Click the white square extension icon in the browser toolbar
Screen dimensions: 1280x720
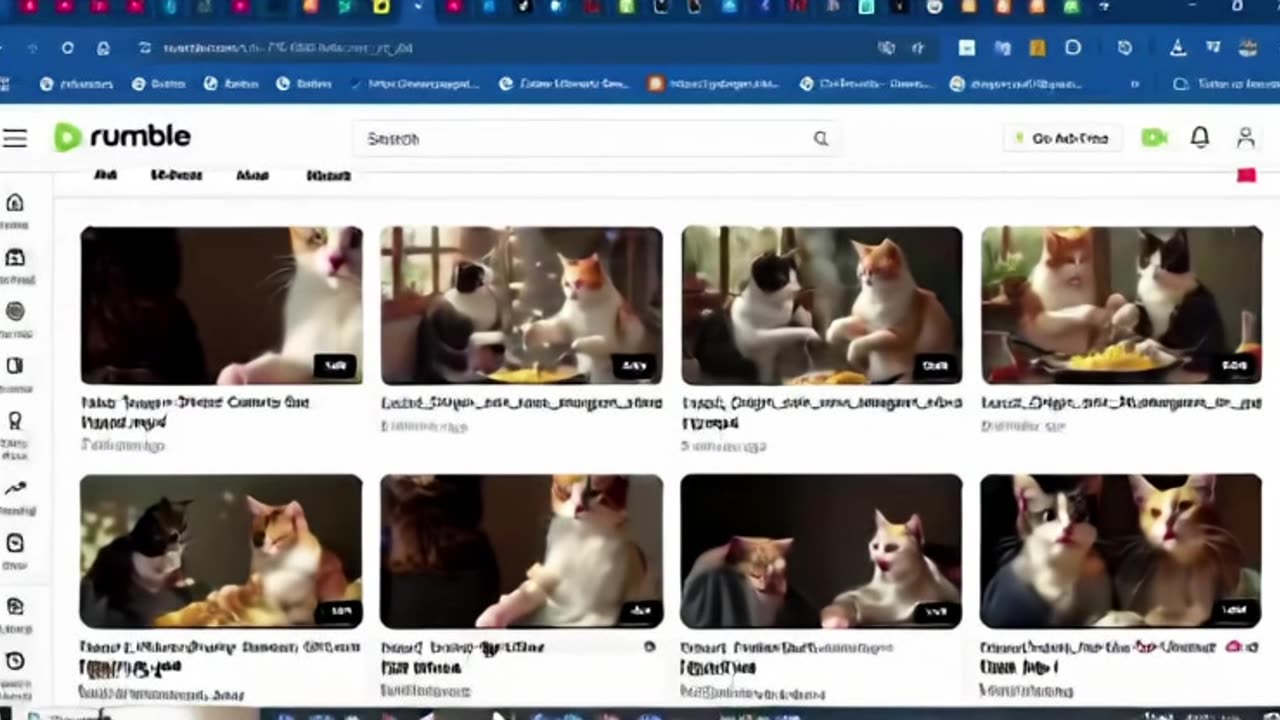point(966,48)
